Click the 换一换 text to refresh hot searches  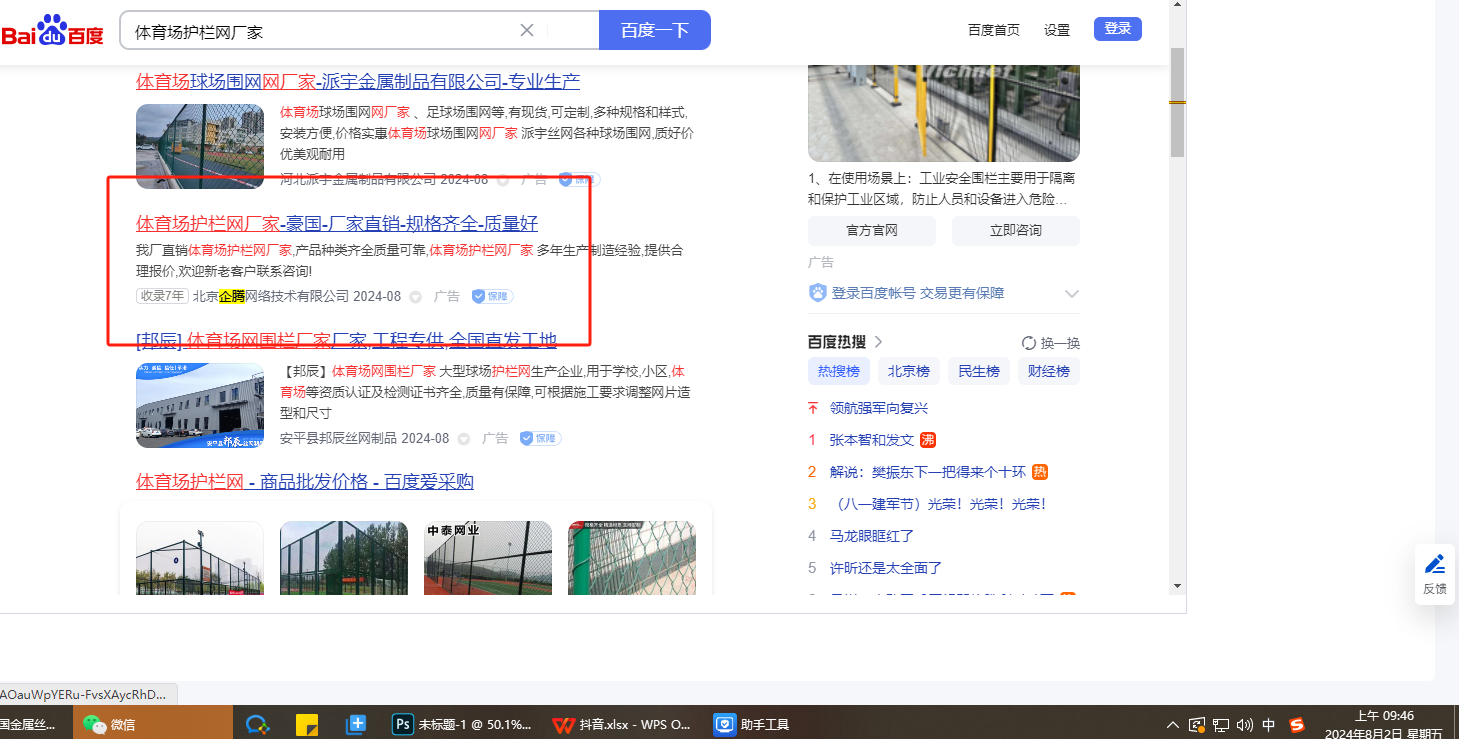point(1060,343)
